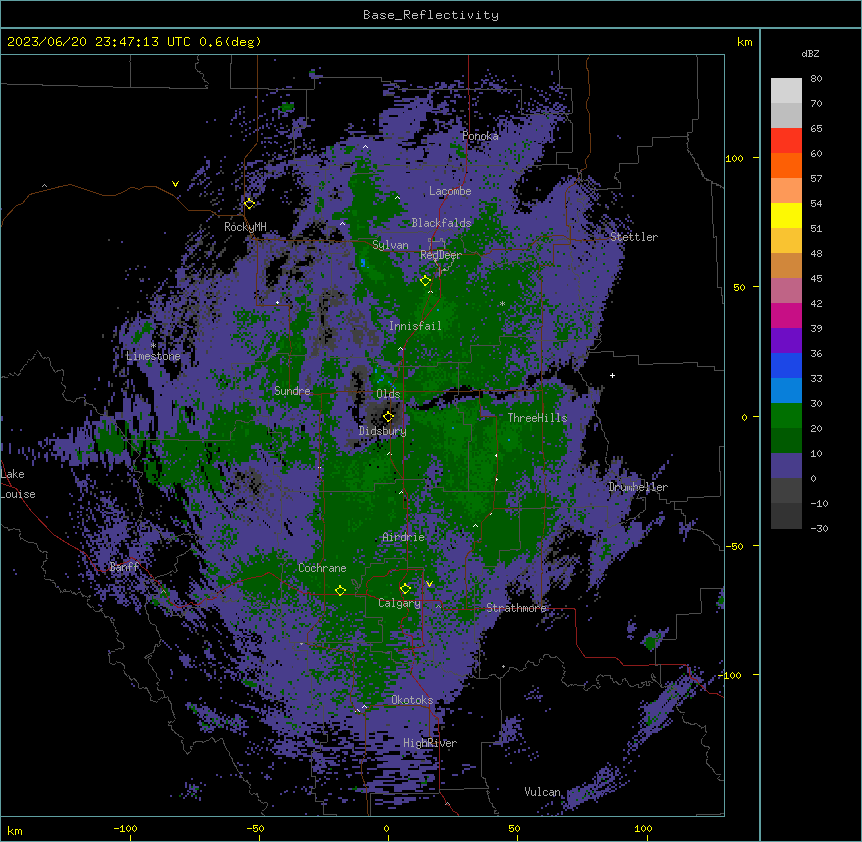Viewport: 862px width, 842px height.
Task: Click the white plus marker east of ThreeHills
Action: [612, 375]
